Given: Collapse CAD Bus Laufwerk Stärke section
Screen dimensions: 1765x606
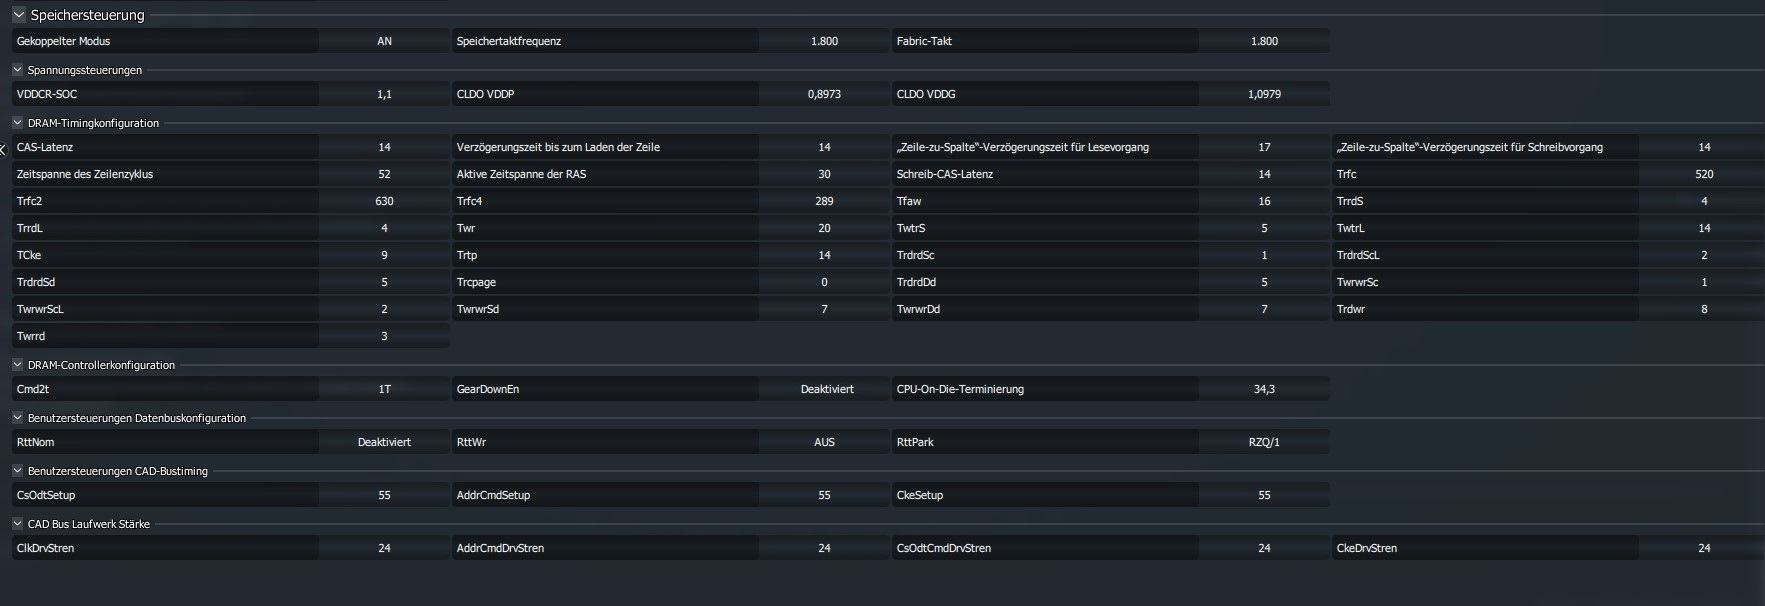Looking at the screenshot, I should click(17, 524).
